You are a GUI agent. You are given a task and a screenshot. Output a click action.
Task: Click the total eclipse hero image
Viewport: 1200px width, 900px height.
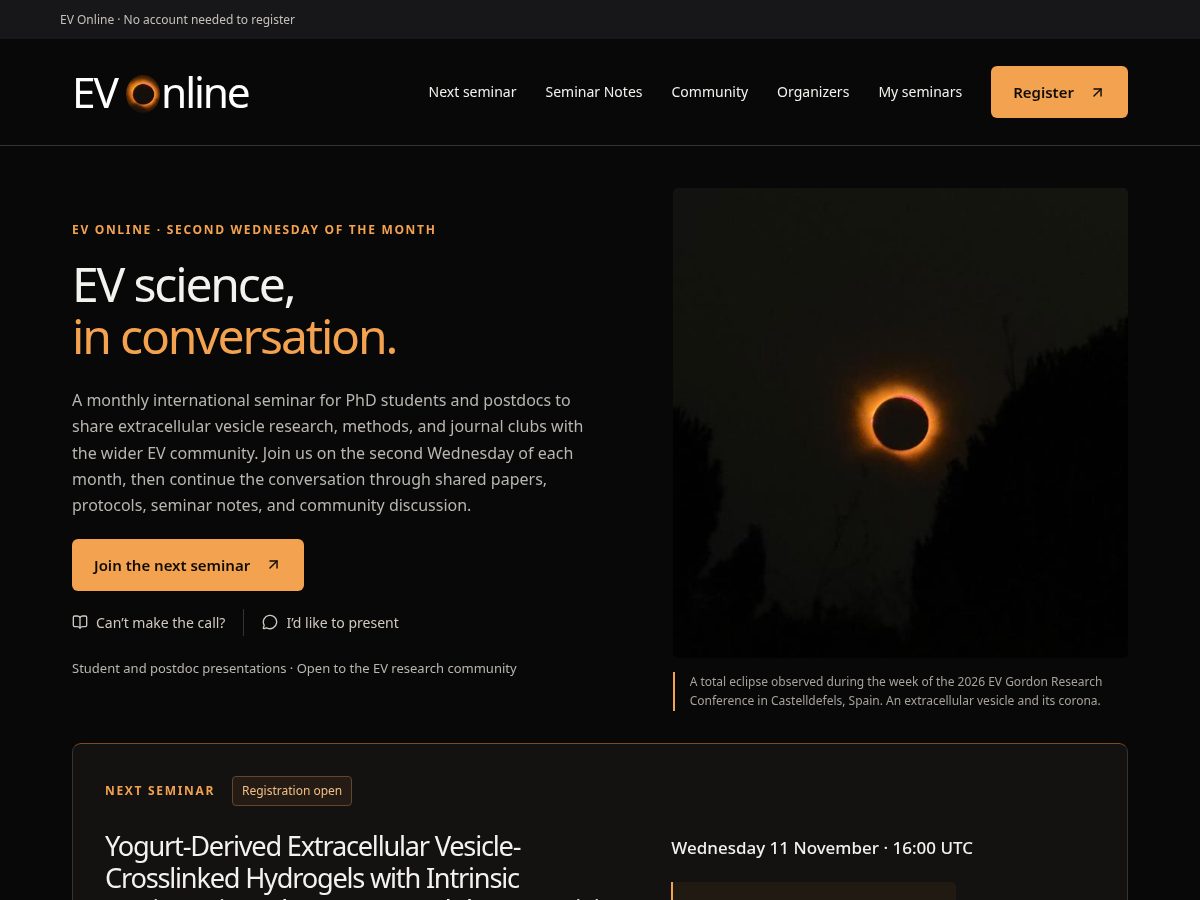[x=900, y=422]
